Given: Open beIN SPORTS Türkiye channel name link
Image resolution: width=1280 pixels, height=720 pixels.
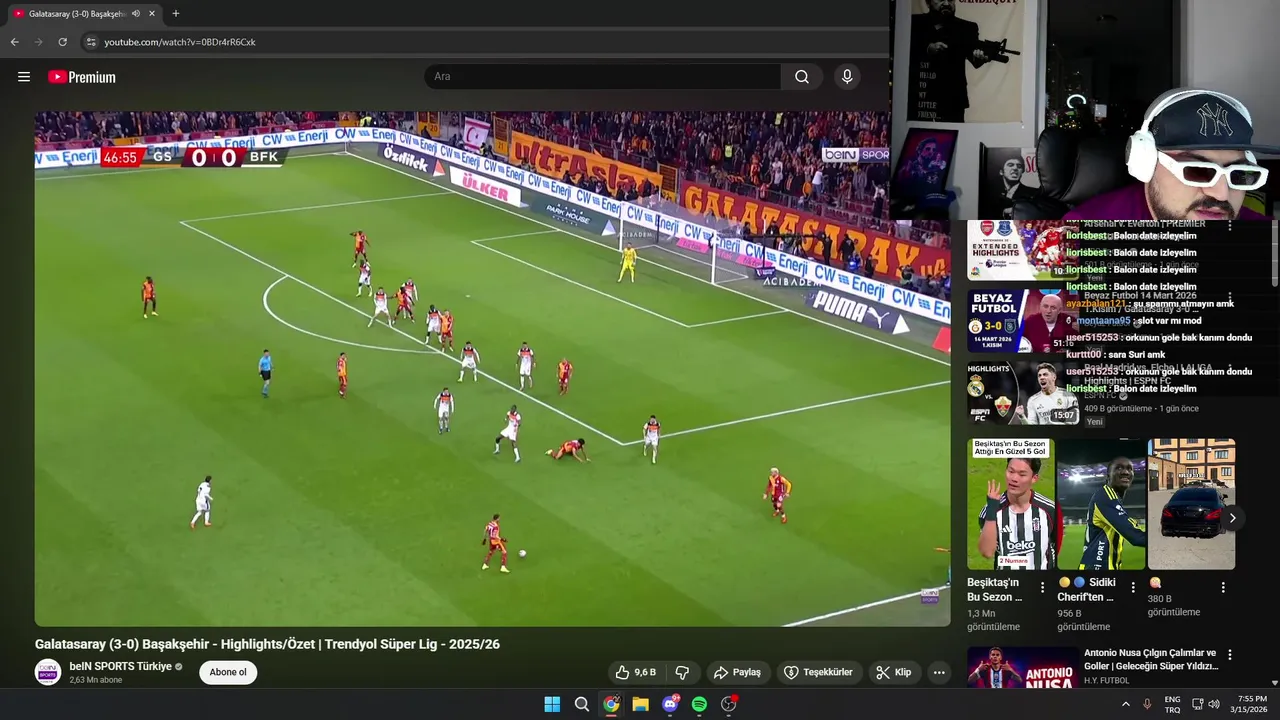Looking at the screenshot, I should pyautogui.click(x=120, y=666).
